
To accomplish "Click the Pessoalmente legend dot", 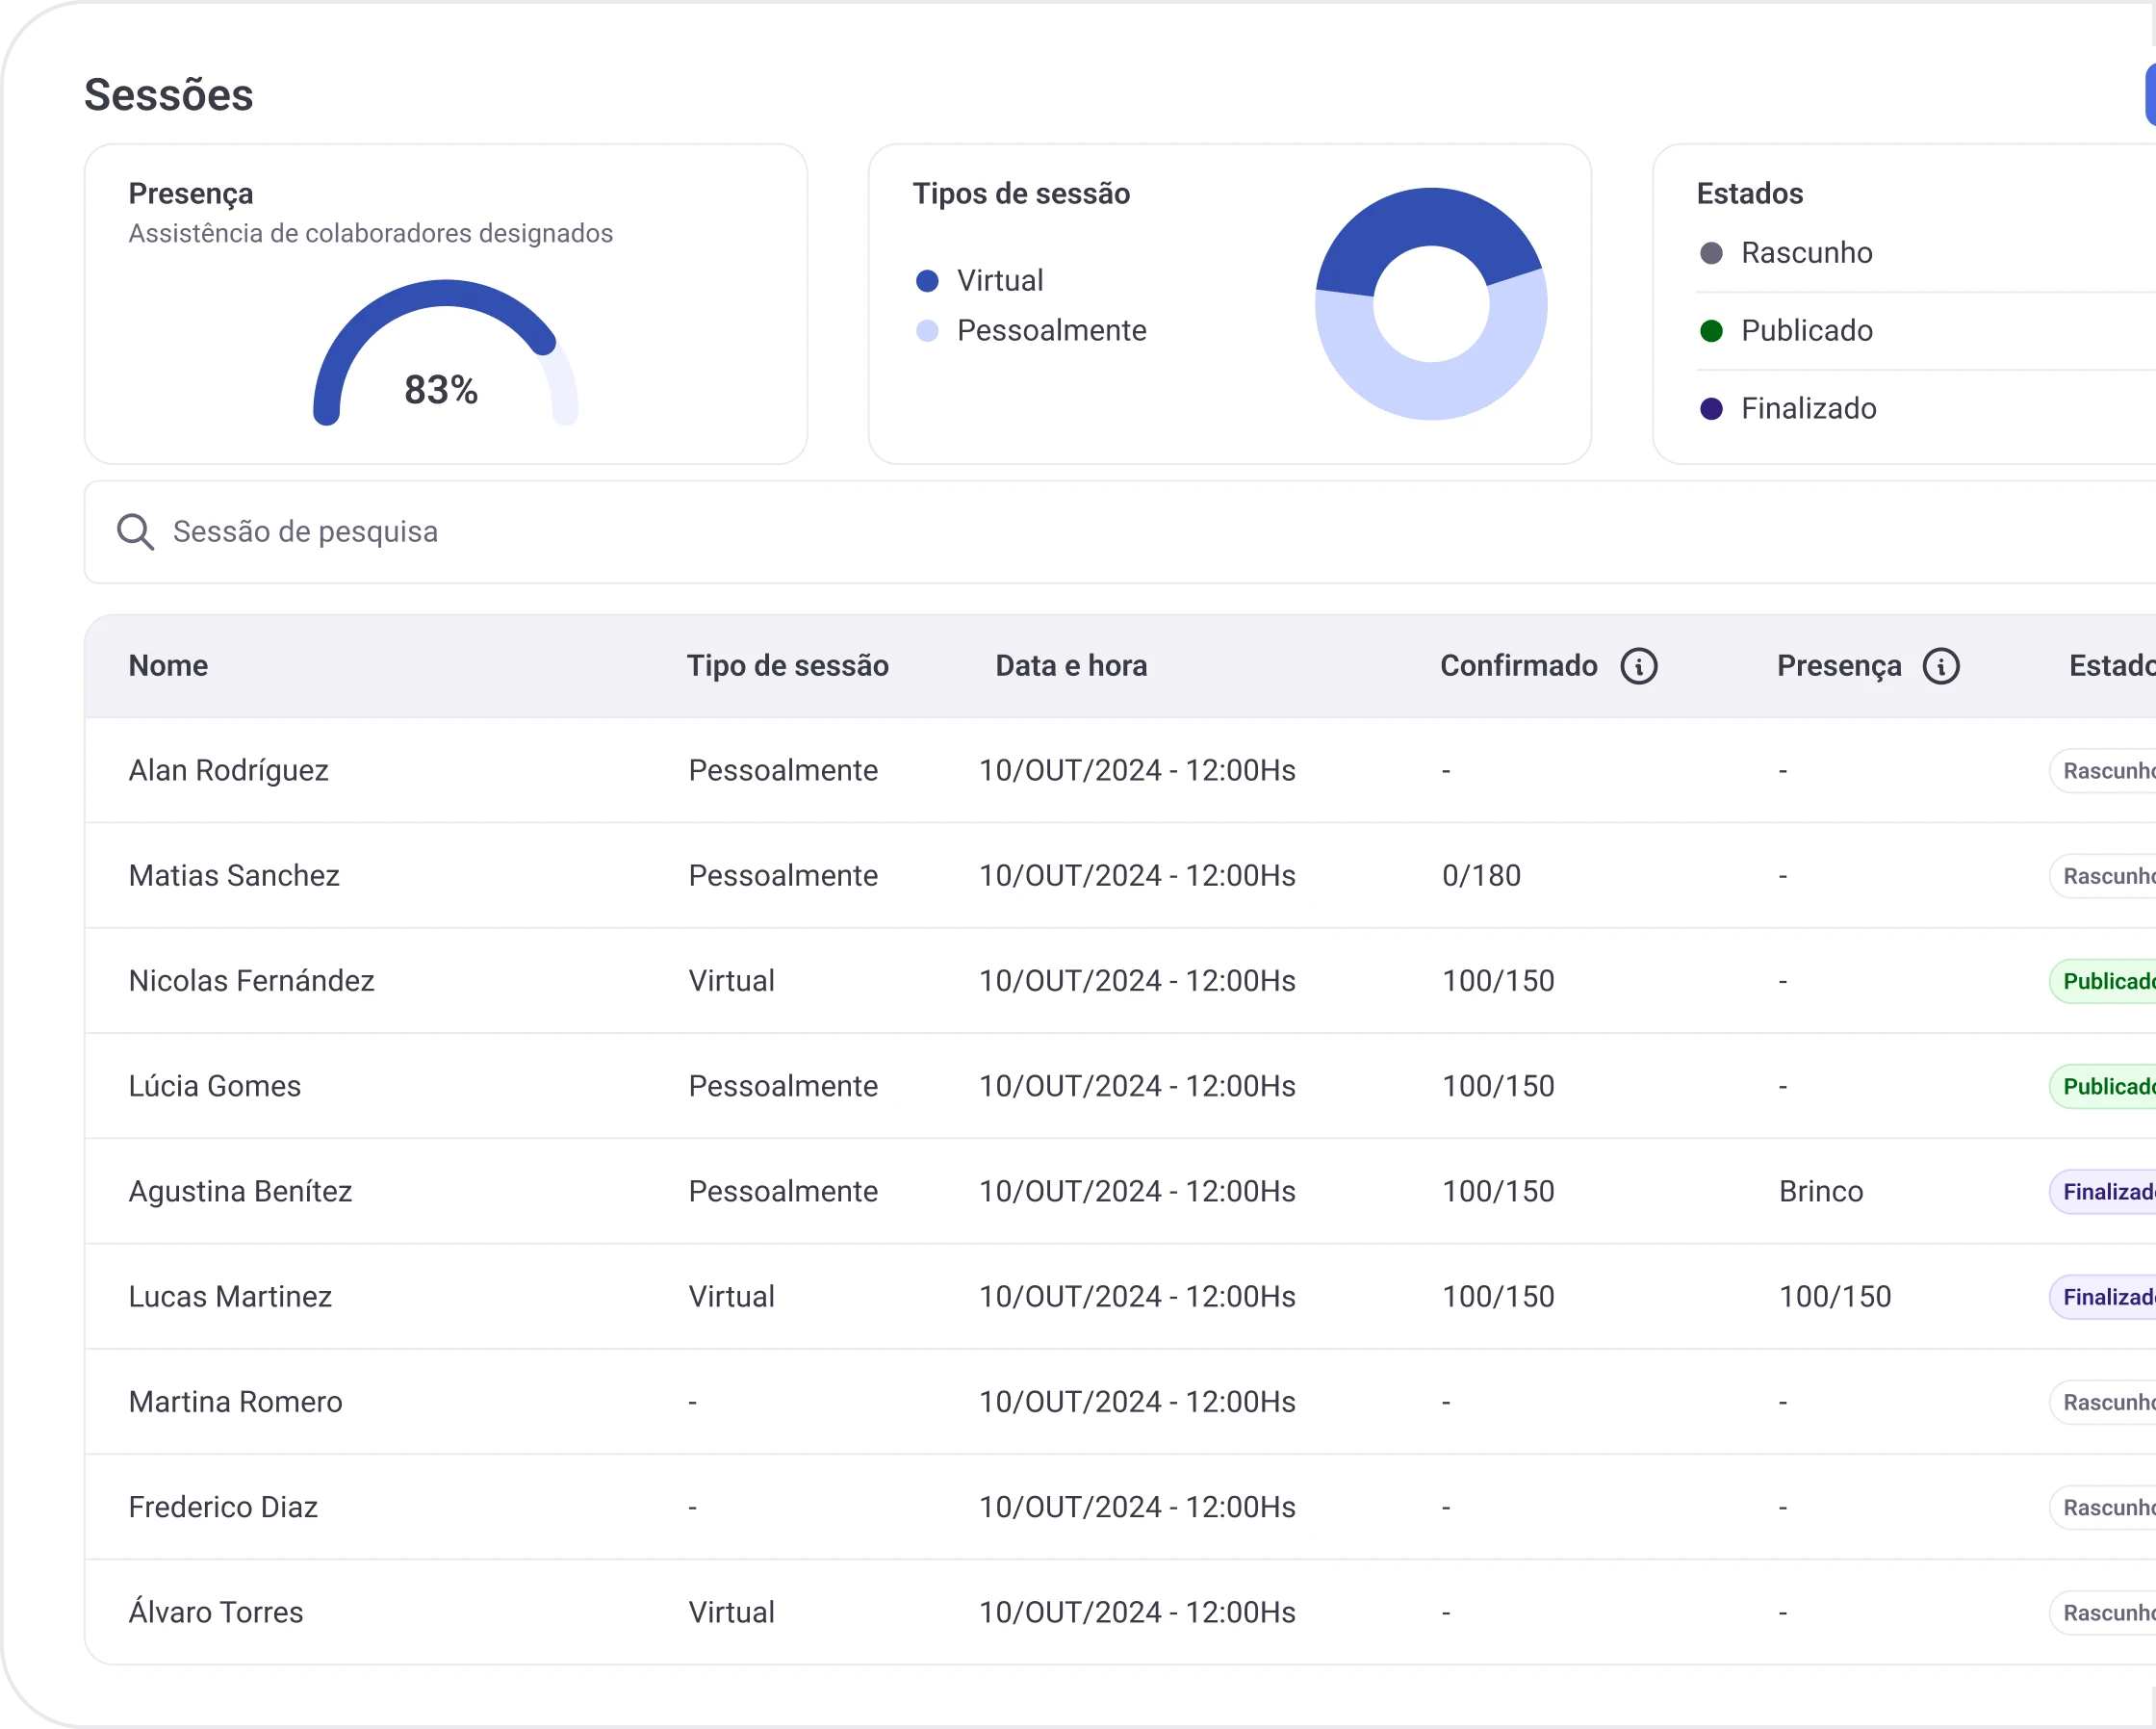I will (x=927, y=331).
